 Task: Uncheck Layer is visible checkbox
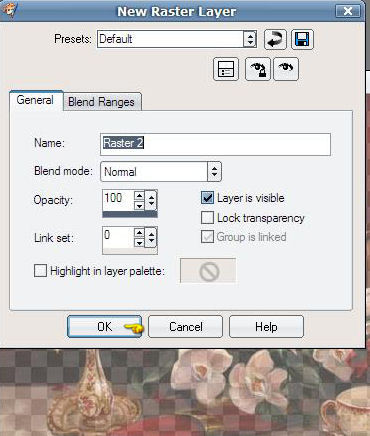[207, 198]
